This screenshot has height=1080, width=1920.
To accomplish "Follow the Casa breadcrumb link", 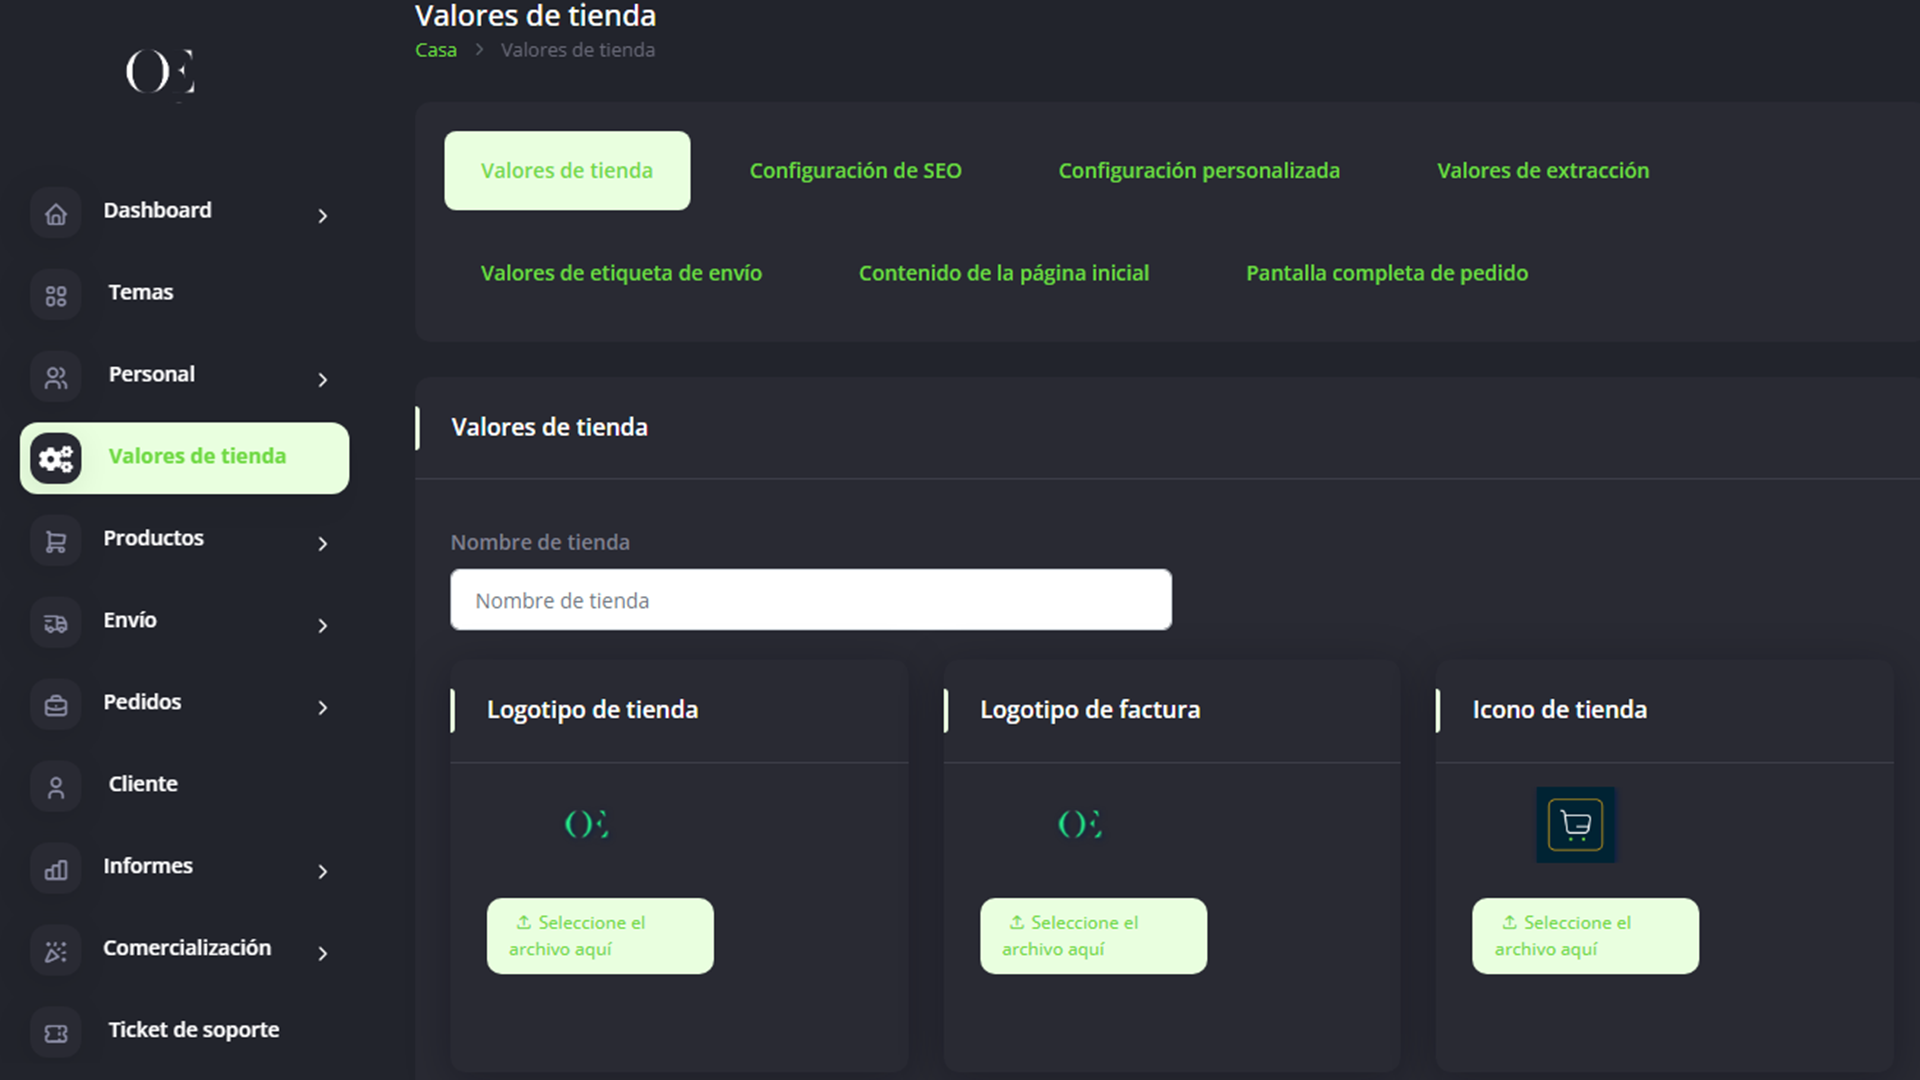I will pos(436,50).
